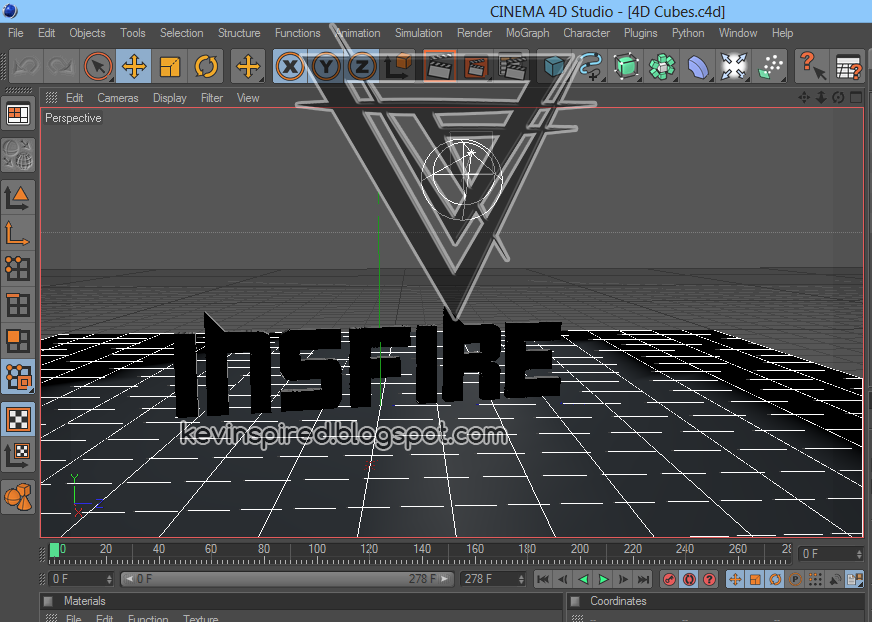Click the last recently used tool icon
Image resolution: width=872 pixels, height=622 pixels.
(247, 67)
